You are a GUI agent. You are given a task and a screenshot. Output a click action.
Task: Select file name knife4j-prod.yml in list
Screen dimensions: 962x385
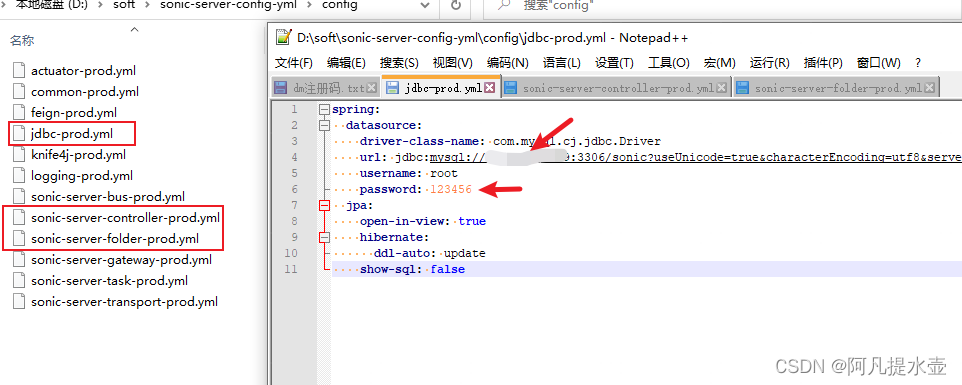click(x=78, y=154)
